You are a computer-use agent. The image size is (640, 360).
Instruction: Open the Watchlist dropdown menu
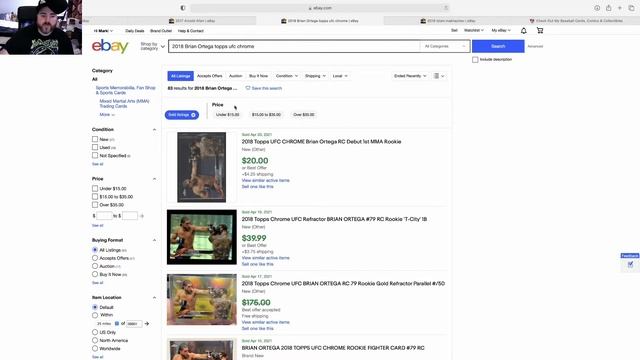473,31
